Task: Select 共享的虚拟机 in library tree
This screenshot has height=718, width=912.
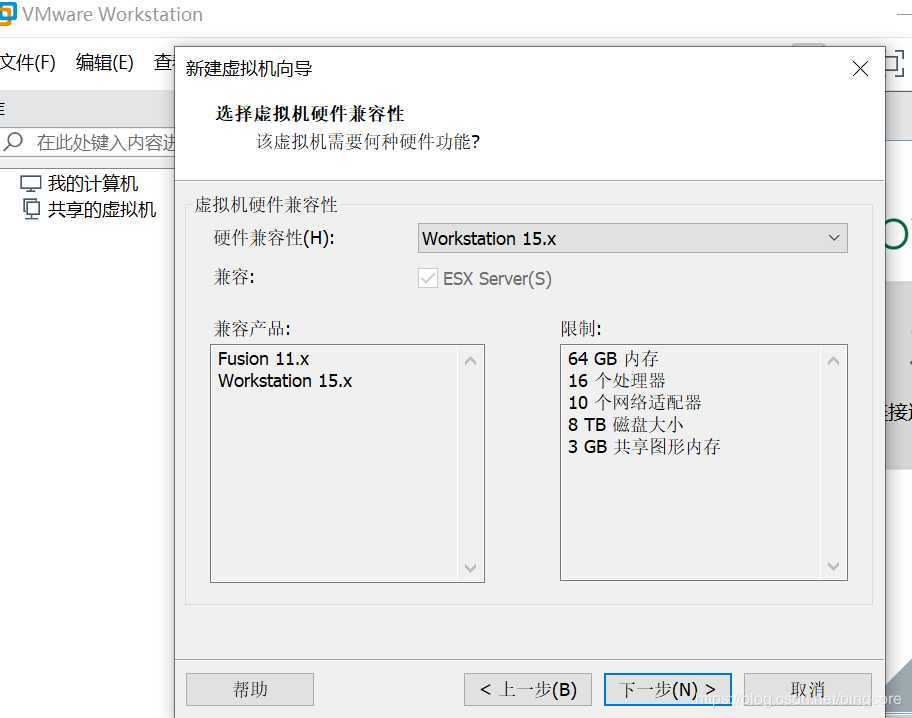Action: tap(102, 209)
